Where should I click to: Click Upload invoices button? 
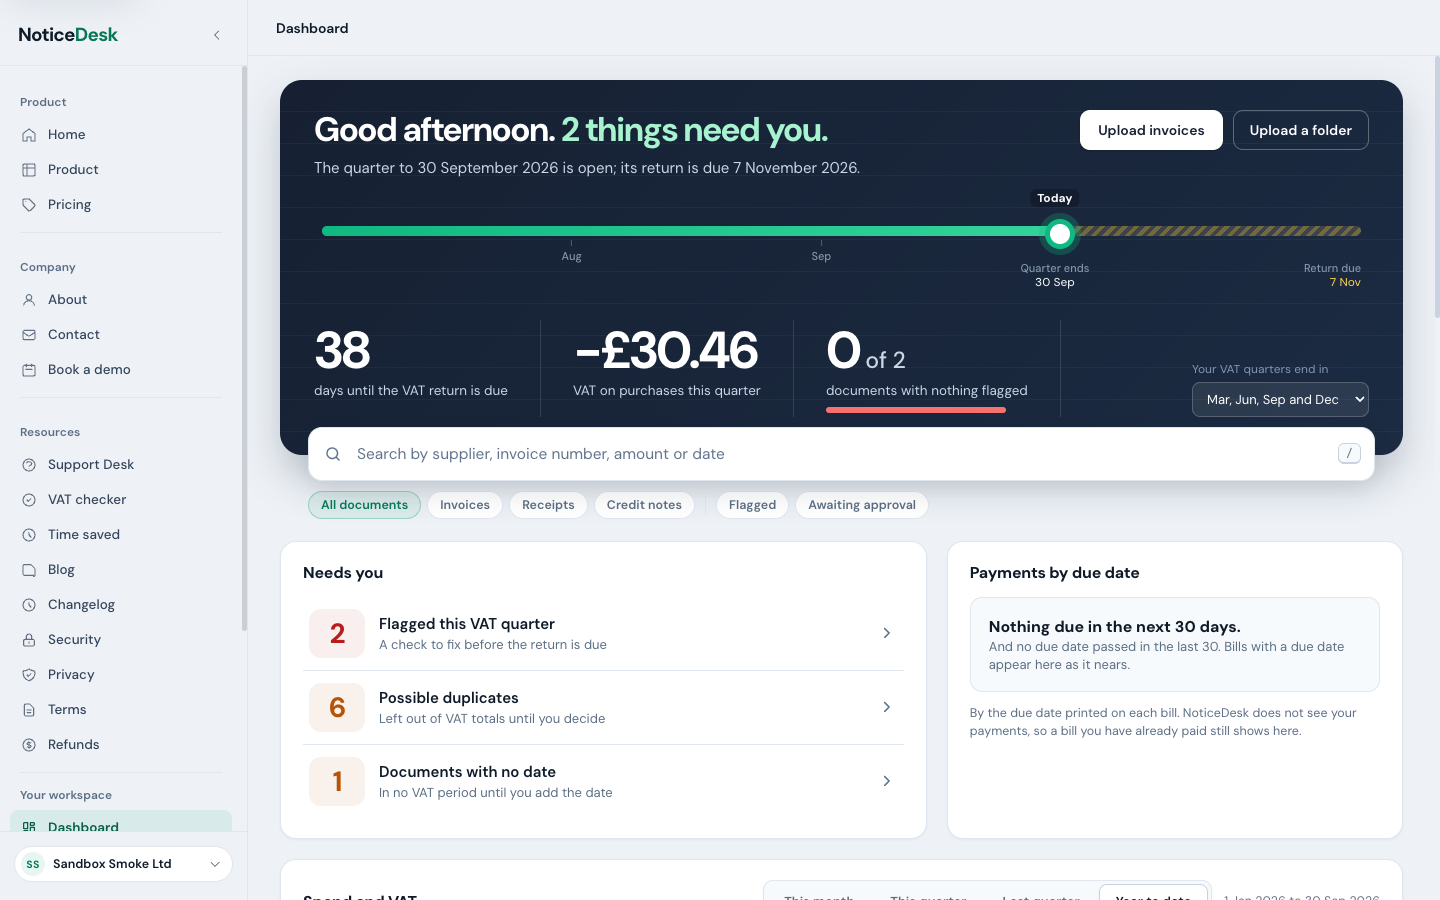[x=1151, y=130]
